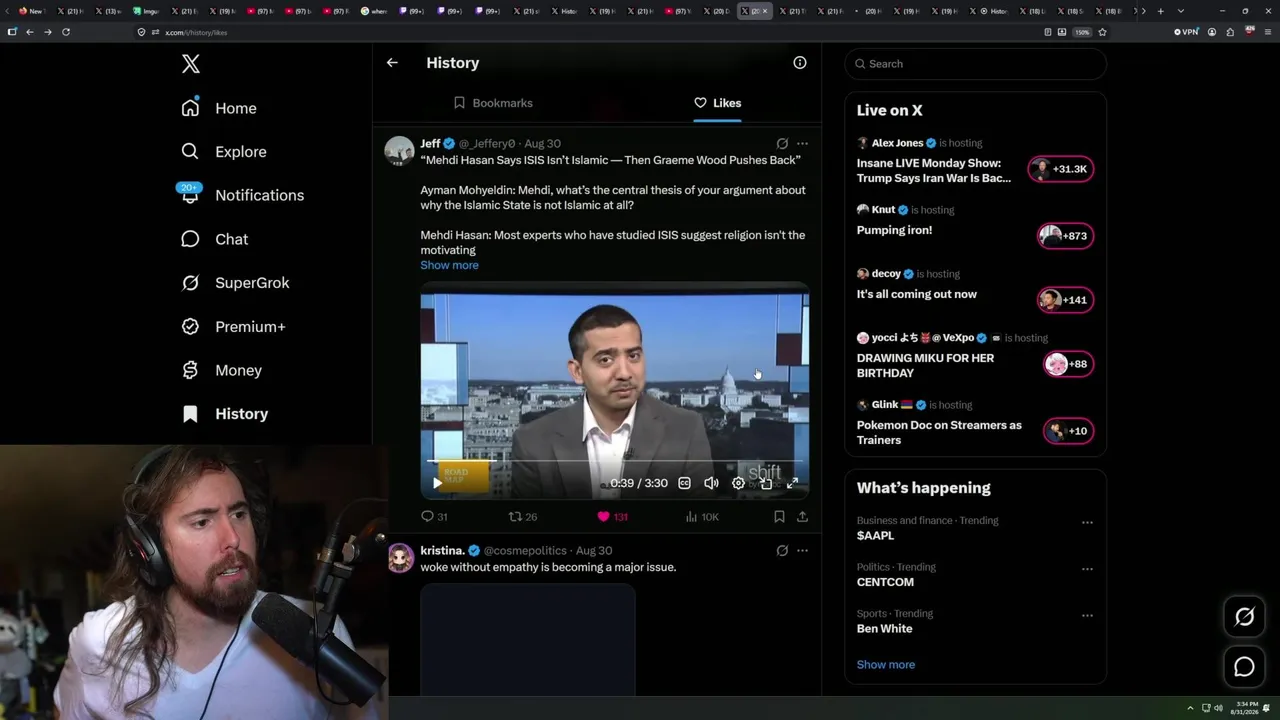The height and width of the screenshot is (720, 1280).
Task: Unlike Jeff's post with 131 likes
Action: point(612,517)
